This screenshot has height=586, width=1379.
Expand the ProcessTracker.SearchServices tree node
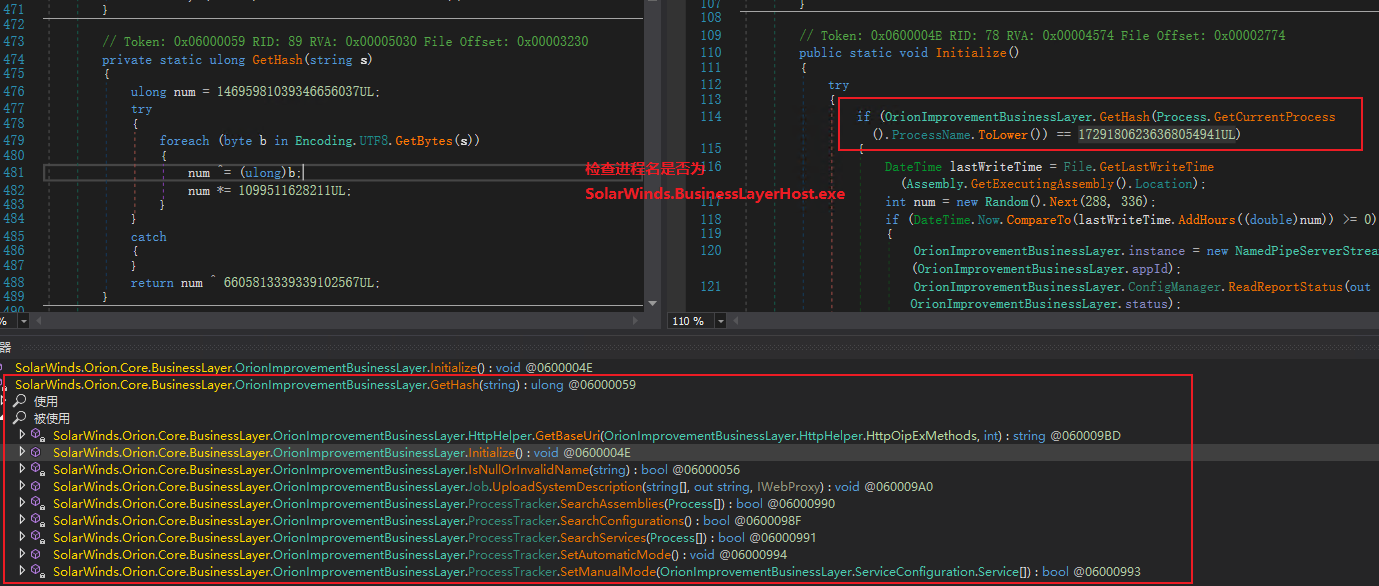point(23,538)
